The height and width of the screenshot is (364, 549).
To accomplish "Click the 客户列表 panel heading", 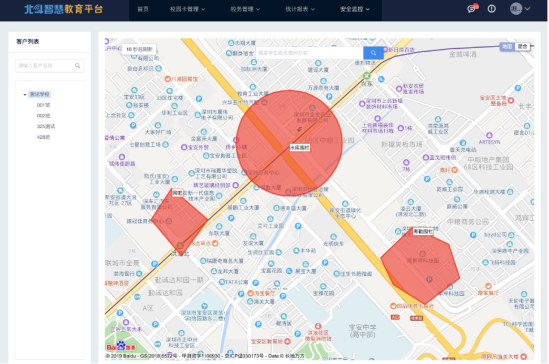I will [x=28, y=42].
